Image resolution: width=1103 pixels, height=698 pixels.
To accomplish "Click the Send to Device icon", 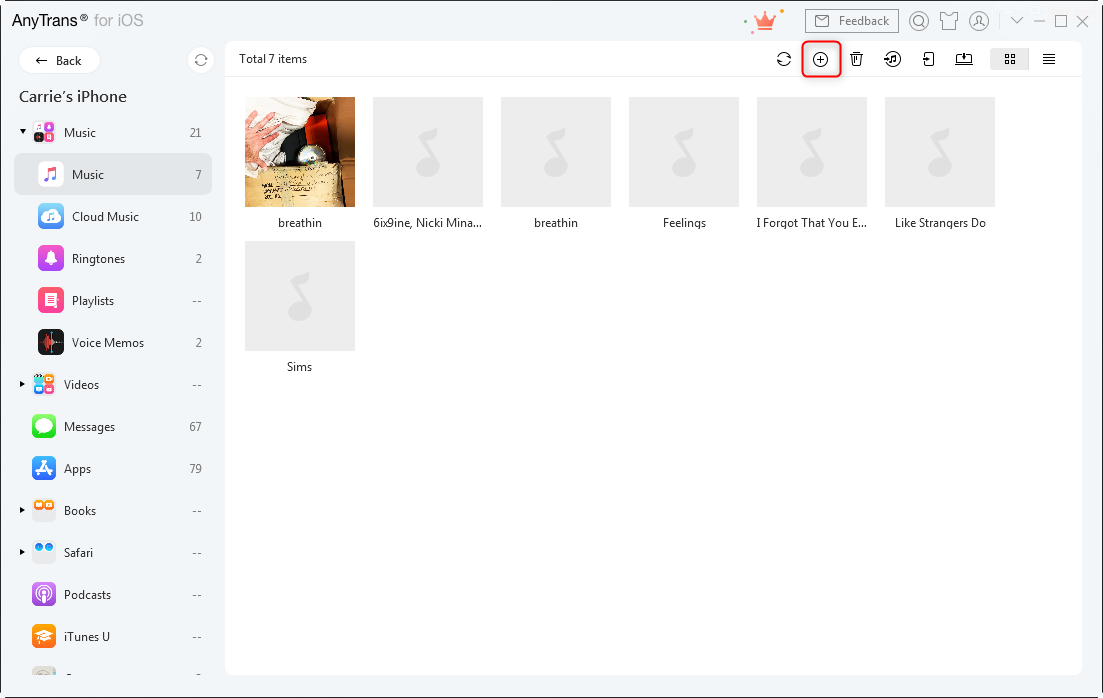I will pyautogui.click(x=929, y=59).
